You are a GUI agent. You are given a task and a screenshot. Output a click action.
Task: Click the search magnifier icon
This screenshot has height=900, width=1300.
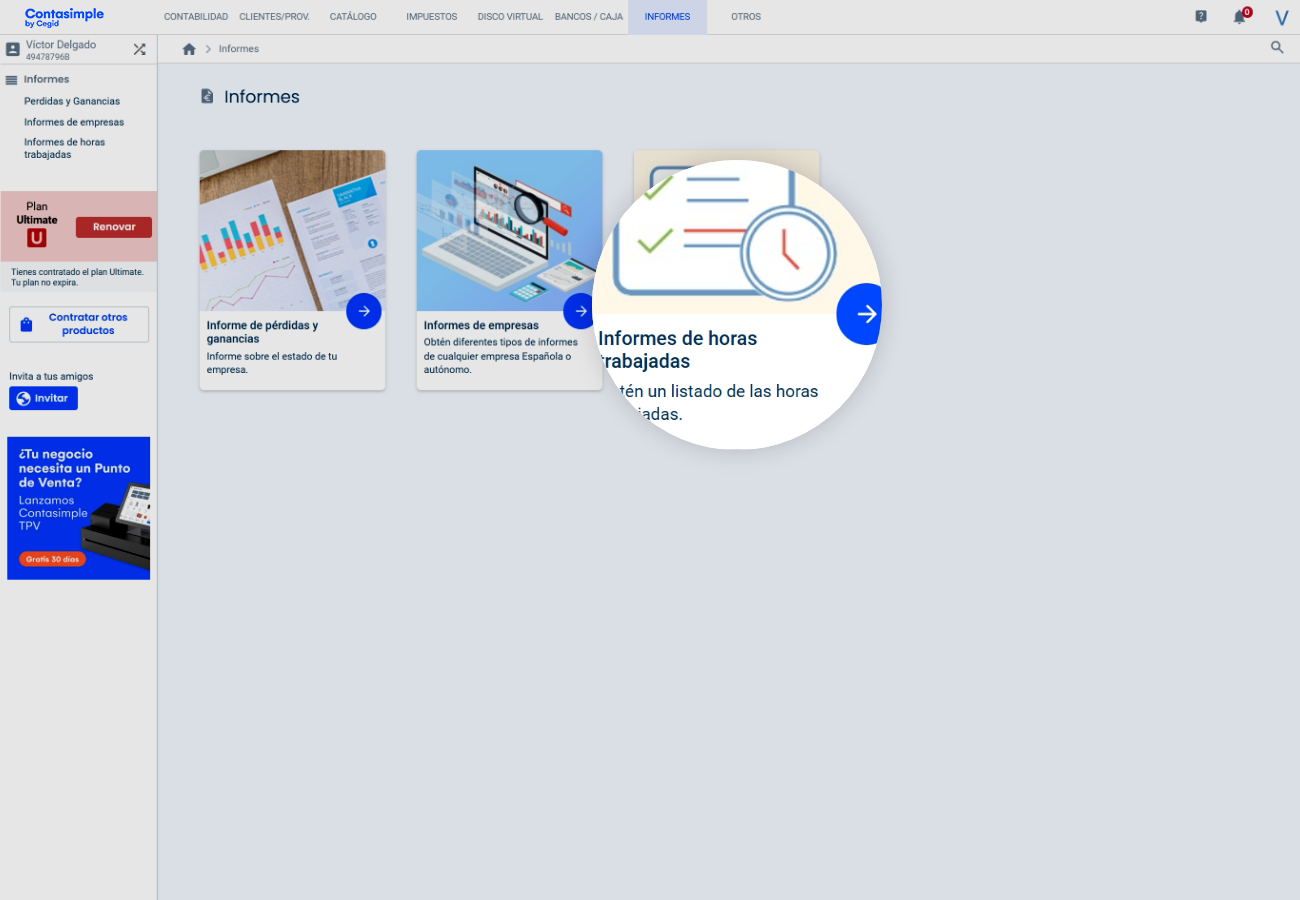click(1277, 47)
